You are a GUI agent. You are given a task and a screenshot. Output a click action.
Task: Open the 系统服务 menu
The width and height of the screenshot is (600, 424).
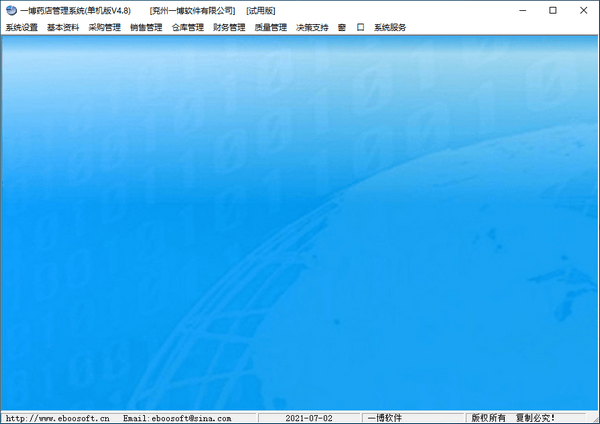(x=390, y=28)
